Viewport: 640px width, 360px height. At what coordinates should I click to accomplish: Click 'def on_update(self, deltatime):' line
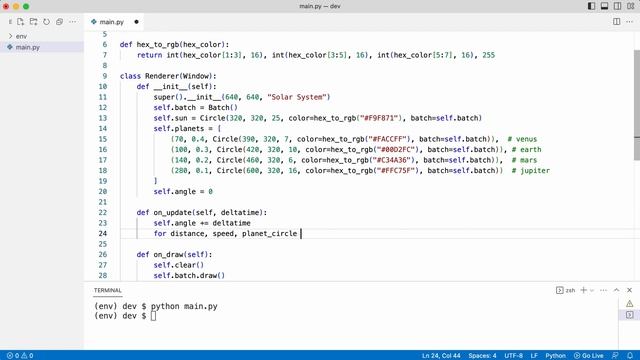click(x=202, y=213)
